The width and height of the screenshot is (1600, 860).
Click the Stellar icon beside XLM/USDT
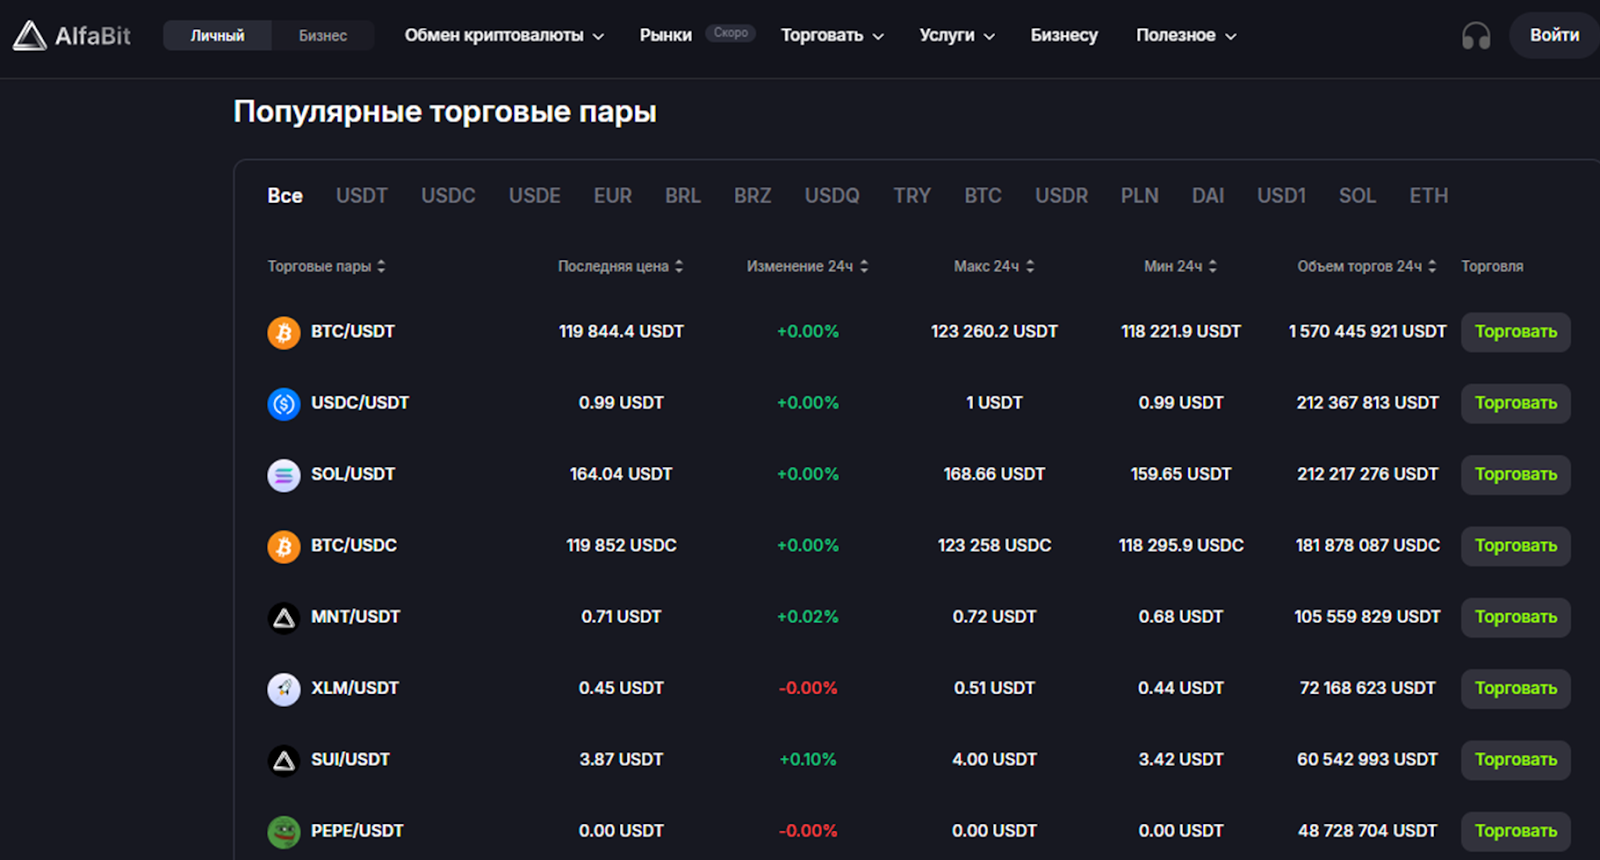pos(284,689)
